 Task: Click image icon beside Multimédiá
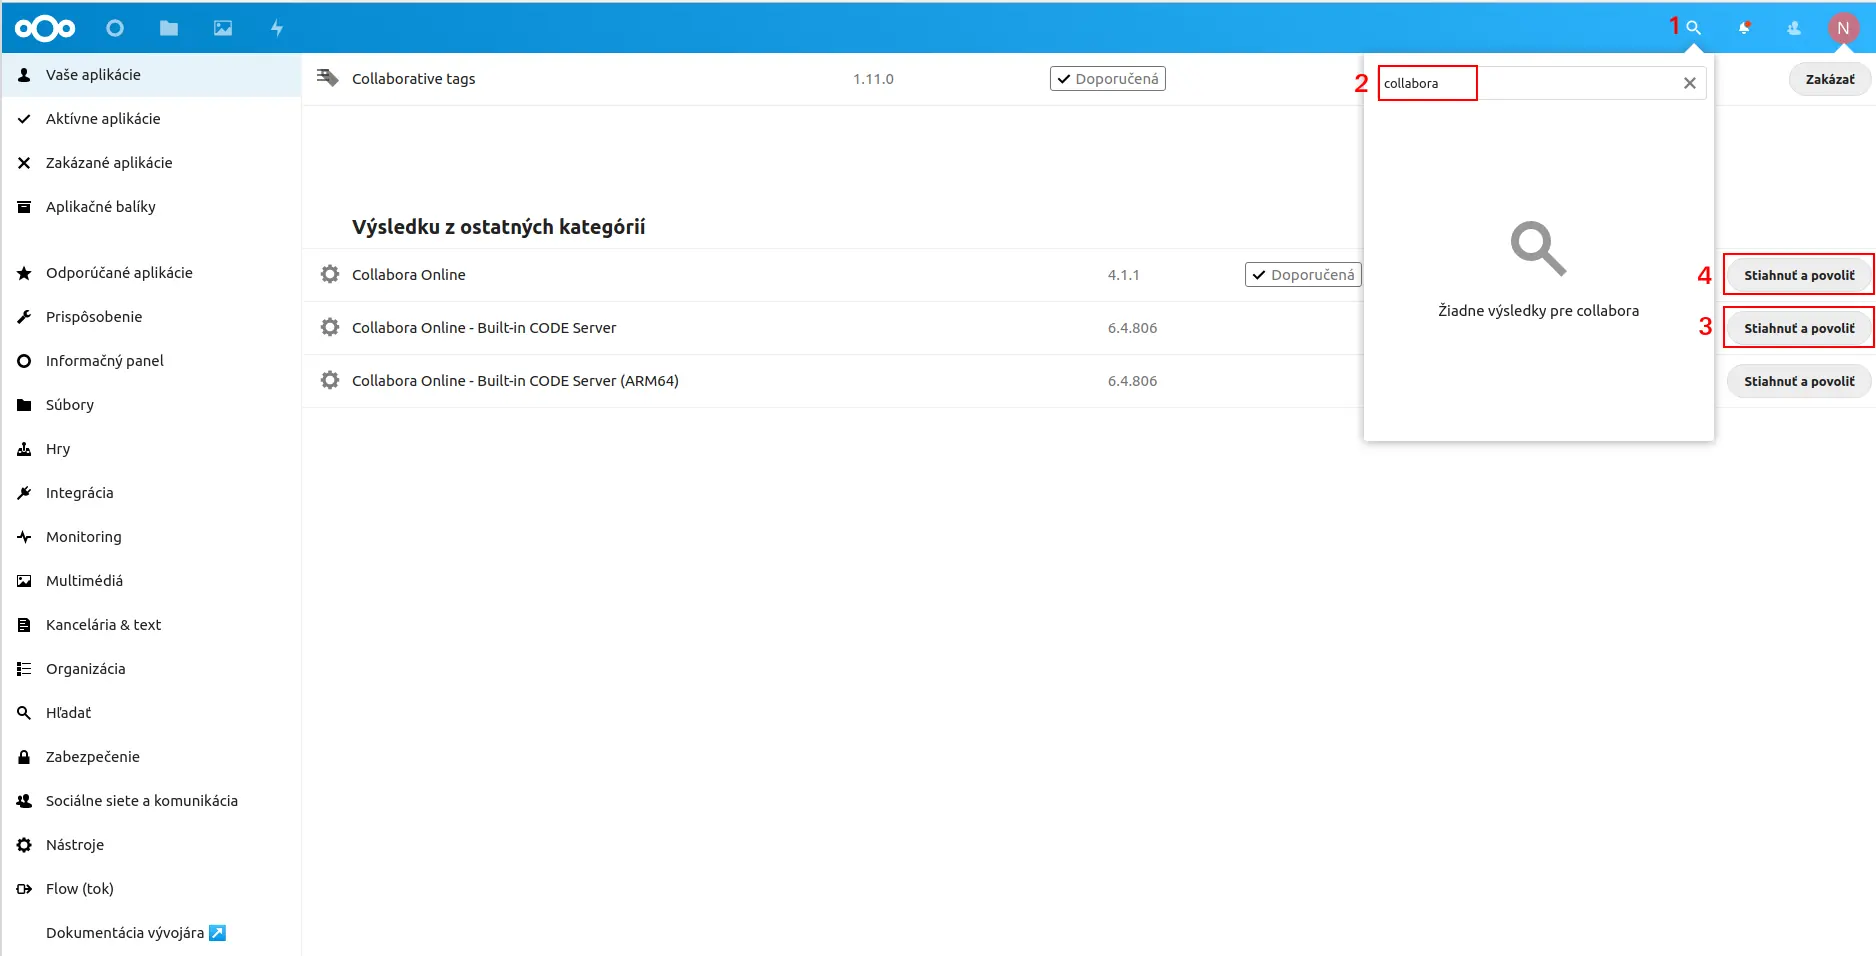click(x=24, y=581)
